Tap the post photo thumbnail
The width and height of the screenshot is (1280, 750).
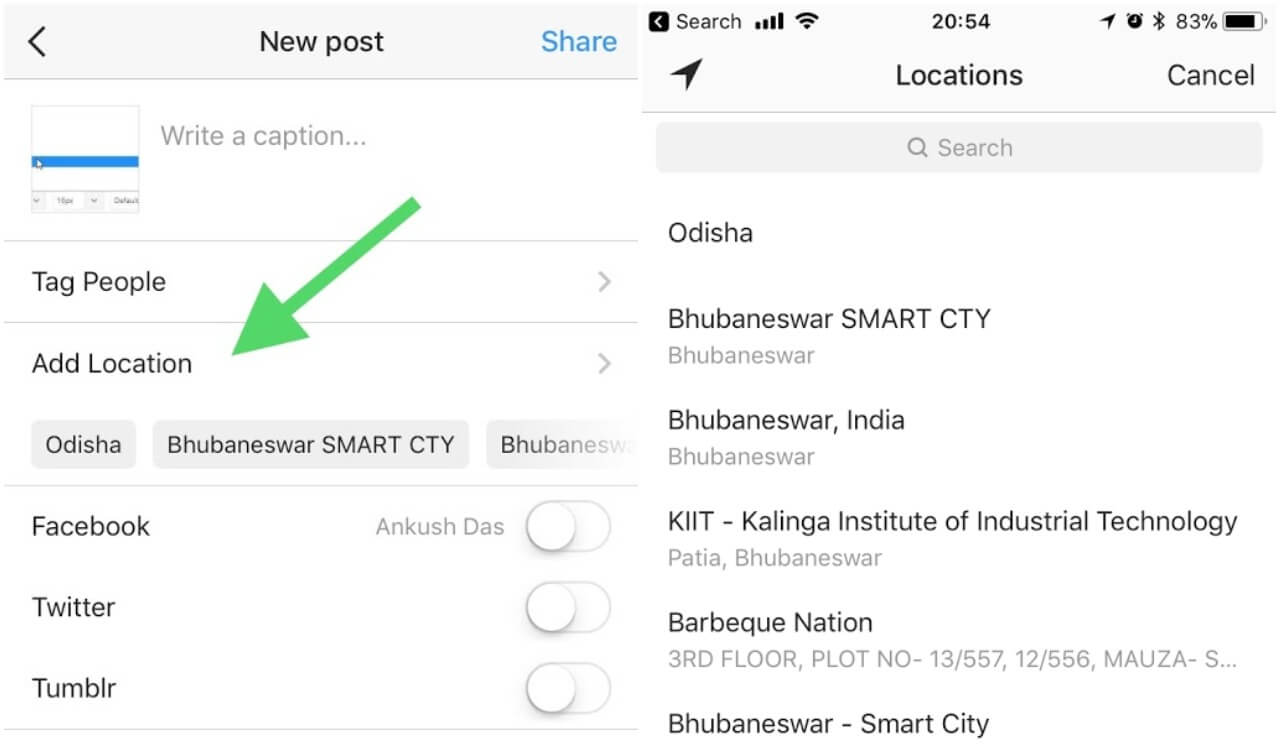point(85,158)
